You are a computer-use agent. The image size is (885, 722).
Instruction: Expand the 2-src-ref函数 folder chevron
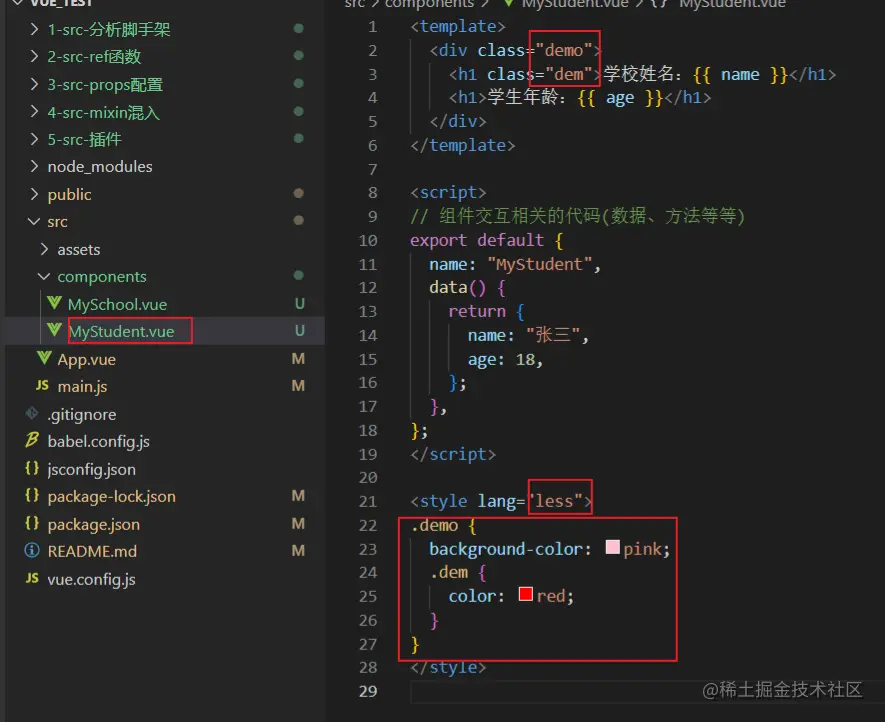[x=34, y=56]
